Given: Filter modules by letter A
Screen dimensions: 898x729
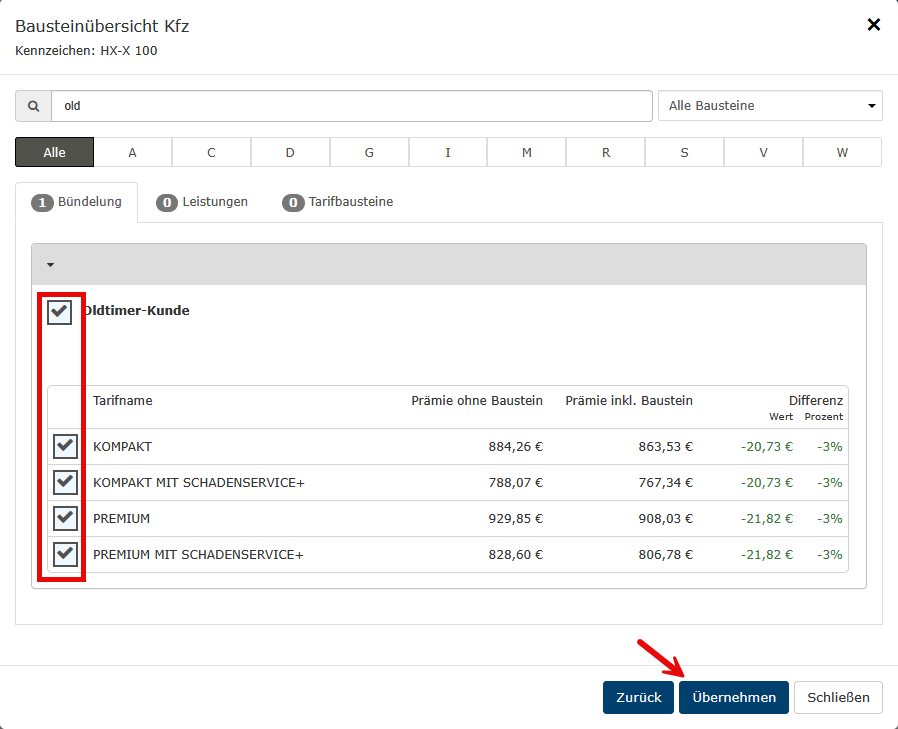Looking at the screenshot, I should point(132,152).
